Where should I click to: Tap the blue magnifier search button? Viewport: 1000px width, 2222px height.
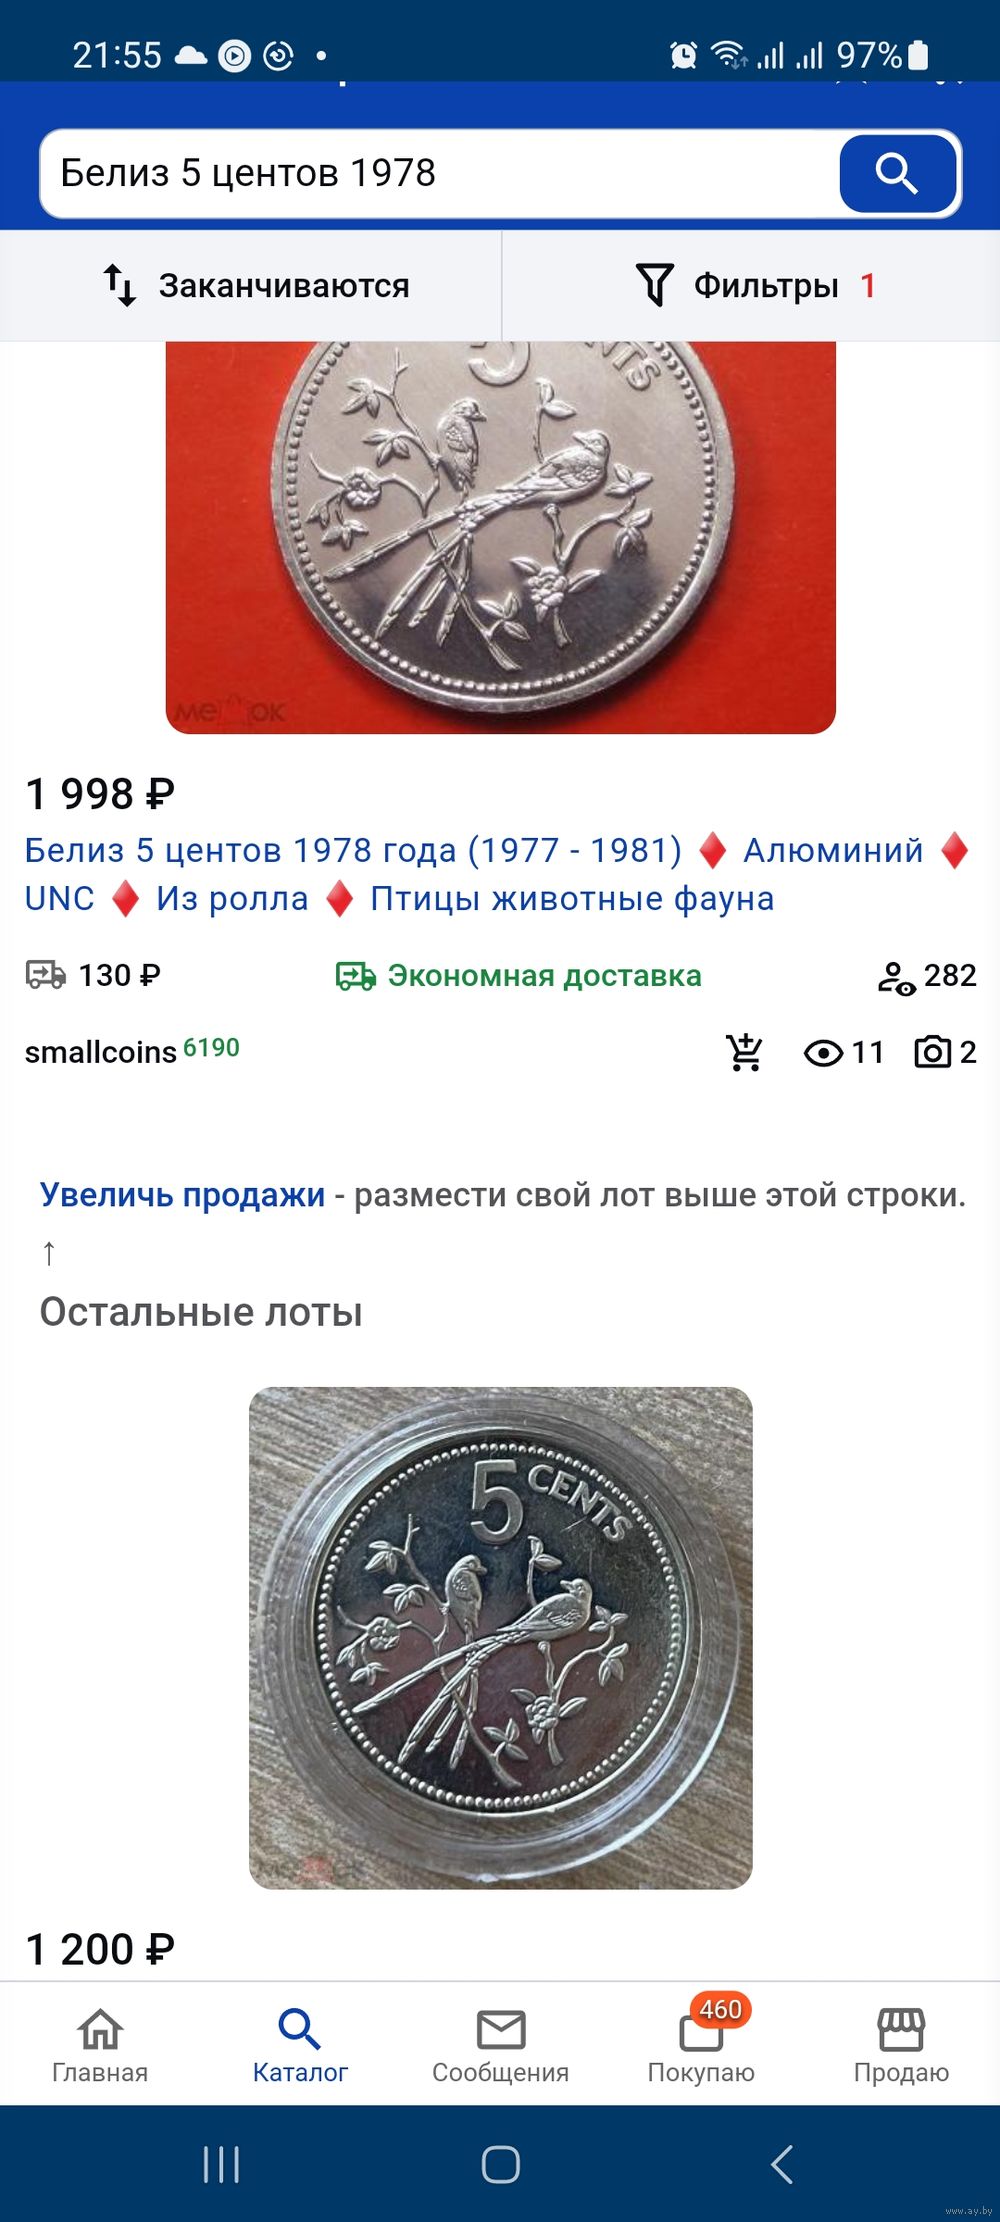898,174
